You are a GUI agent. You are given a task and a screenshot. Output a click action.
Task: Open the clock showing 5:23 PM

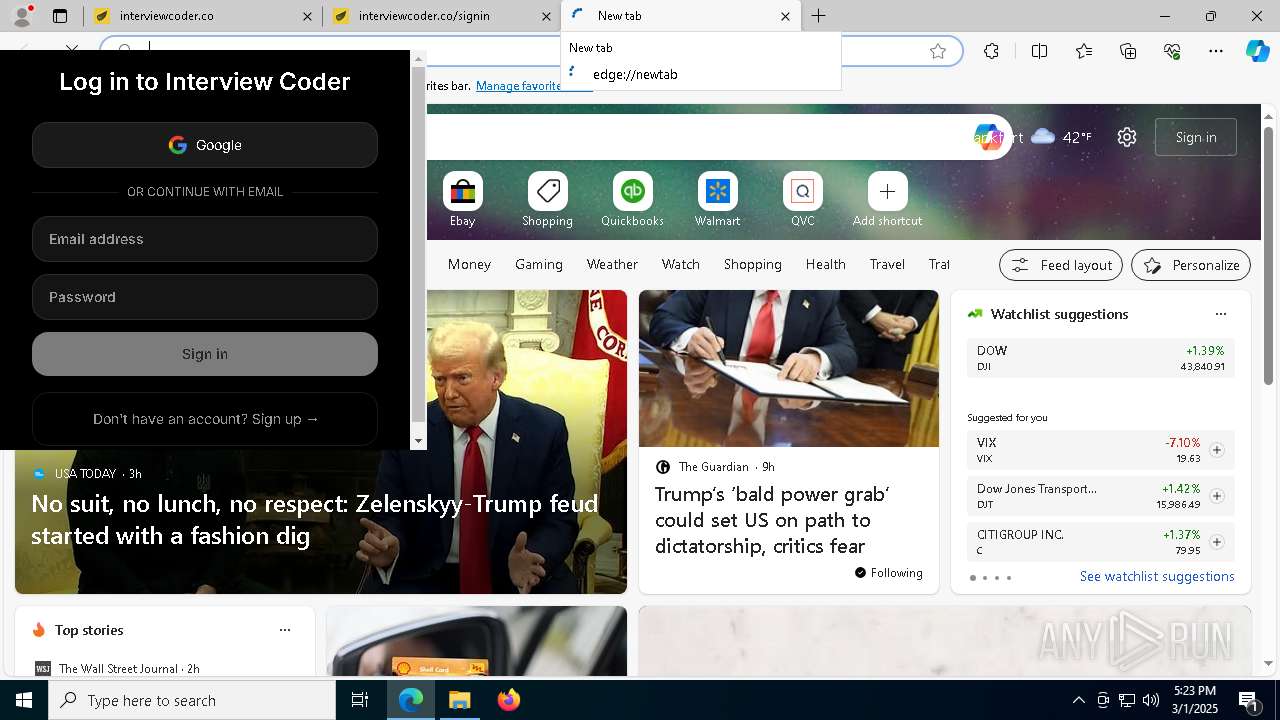1195,700
